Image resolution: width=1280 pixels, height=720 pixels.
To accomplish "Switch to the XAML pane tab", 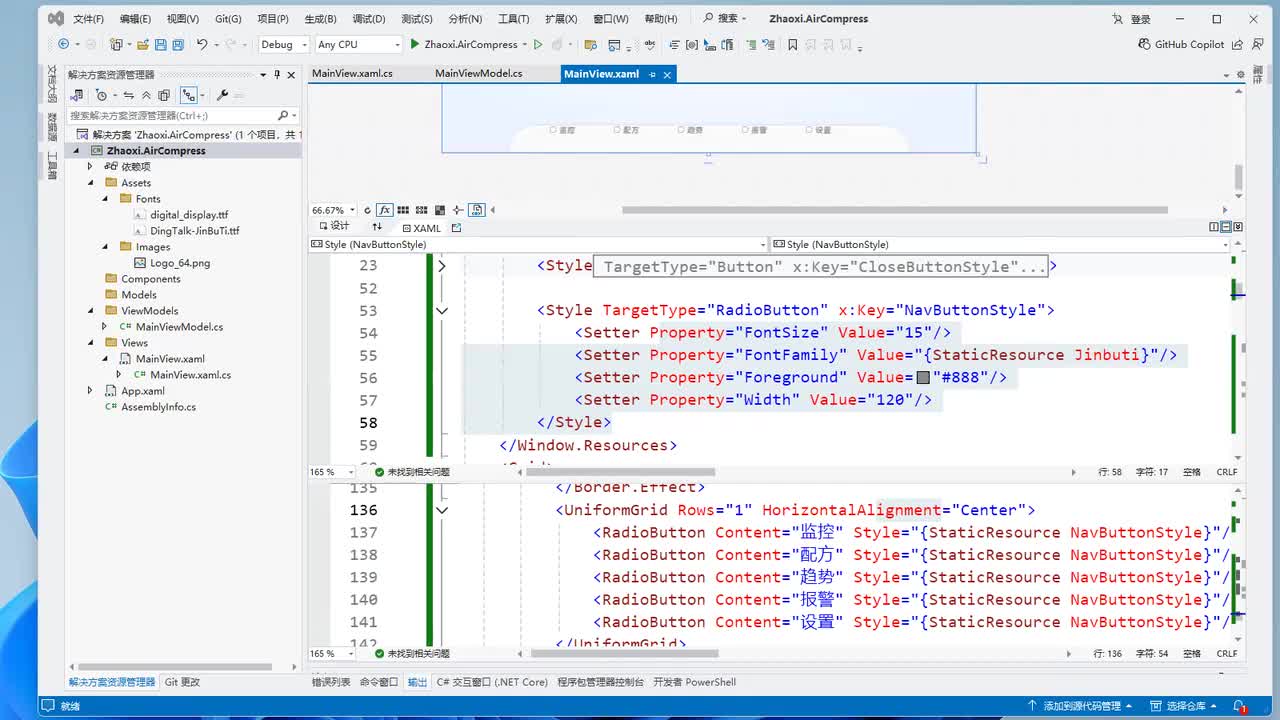I will [x=420, y=227].
